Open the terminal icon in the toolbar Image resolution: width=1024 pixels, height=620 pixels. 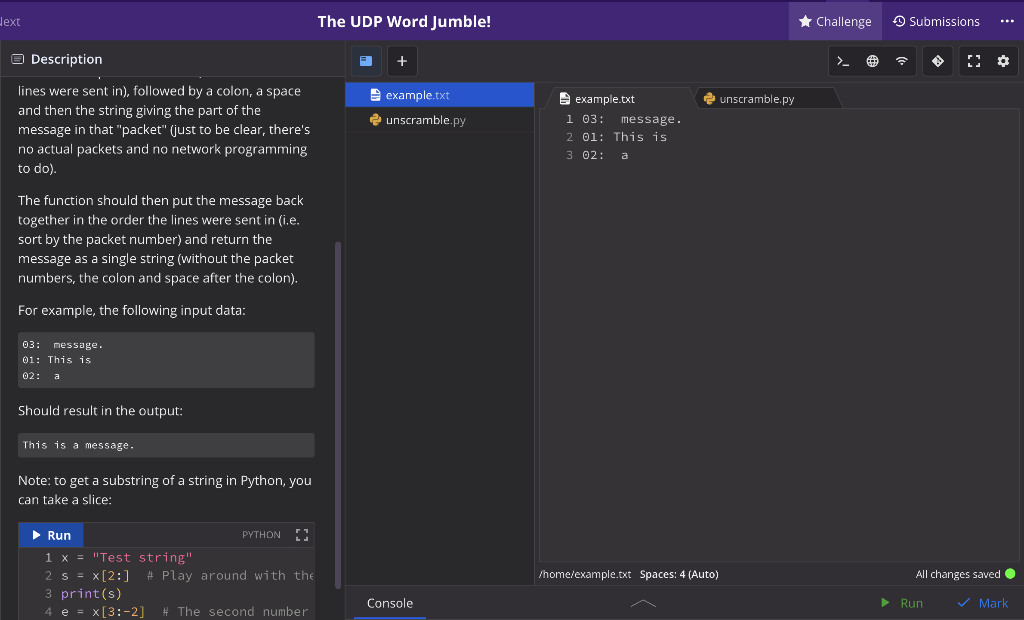coord(841,61)
